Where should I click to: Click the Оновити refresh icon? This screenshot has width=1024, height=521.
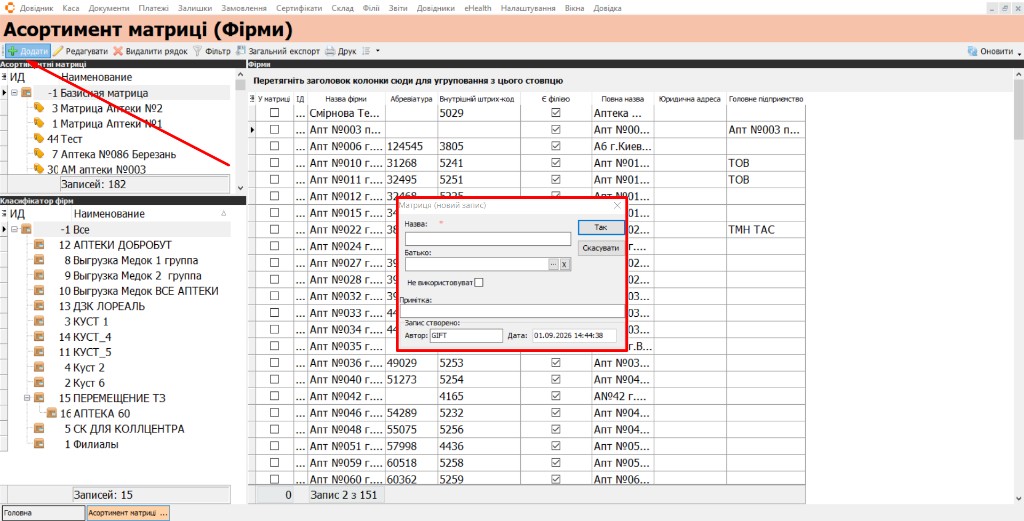point(972,51)
